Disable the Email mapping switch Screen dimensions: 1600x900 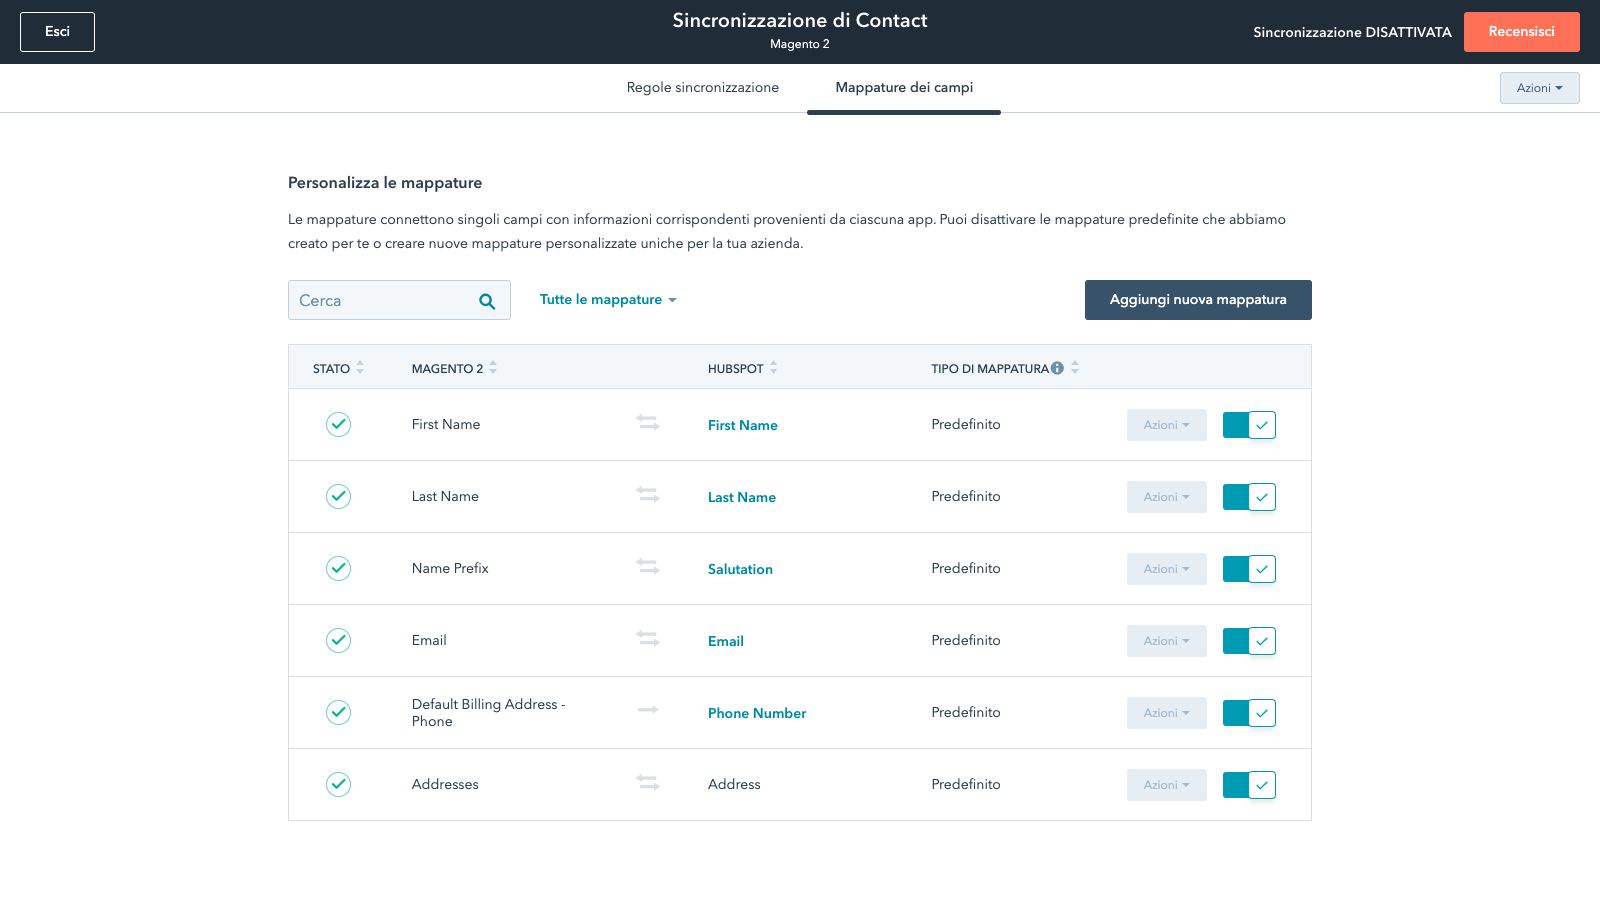(1249, 641)
